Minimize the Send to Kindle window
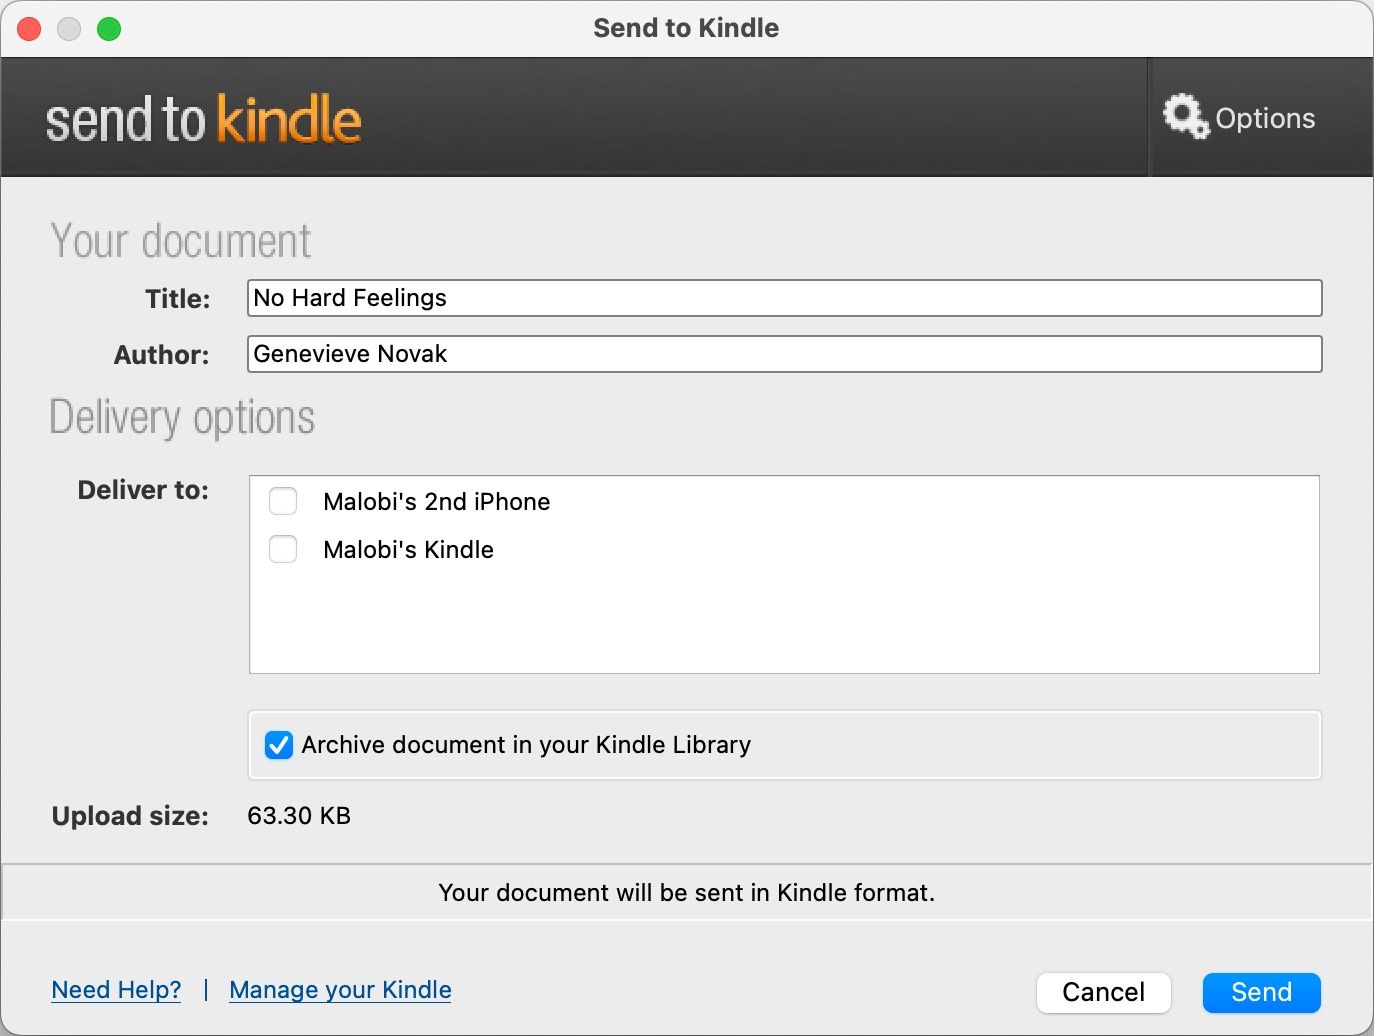This screenshot has height=1036, width=1374. coord(68,28)
